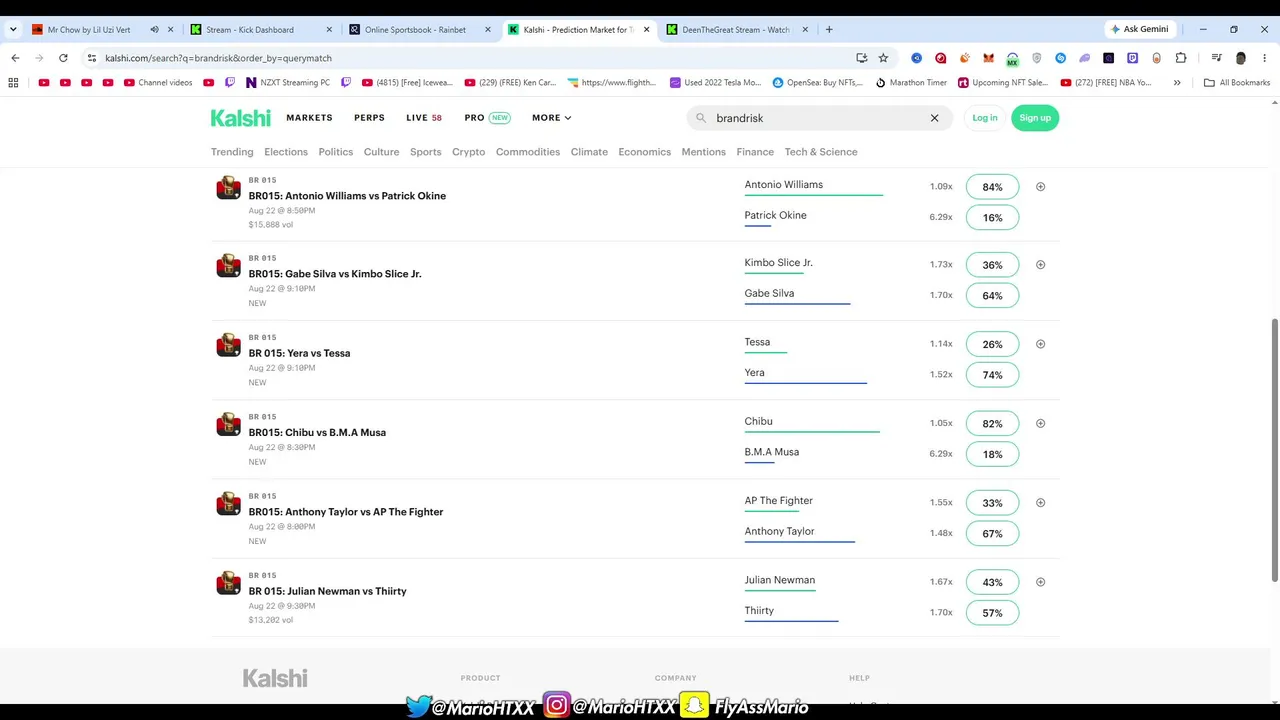
Task: Open the Marathon Timer bookmark
Action: point(911,83)
